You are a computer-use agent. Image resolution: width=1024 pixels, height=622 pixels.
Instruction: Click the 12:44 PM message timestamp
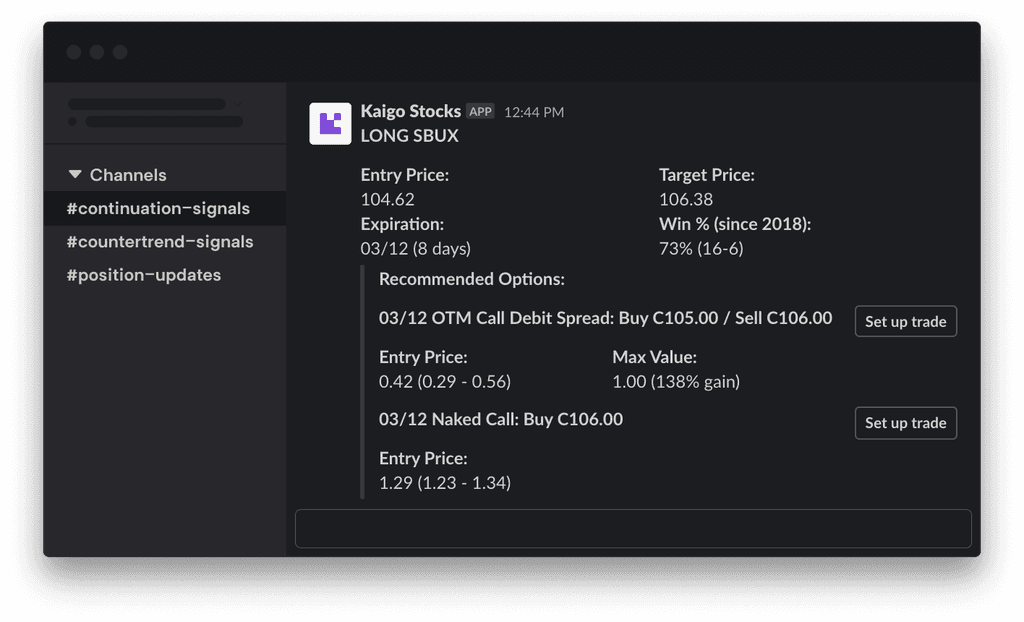pos(534,112)
